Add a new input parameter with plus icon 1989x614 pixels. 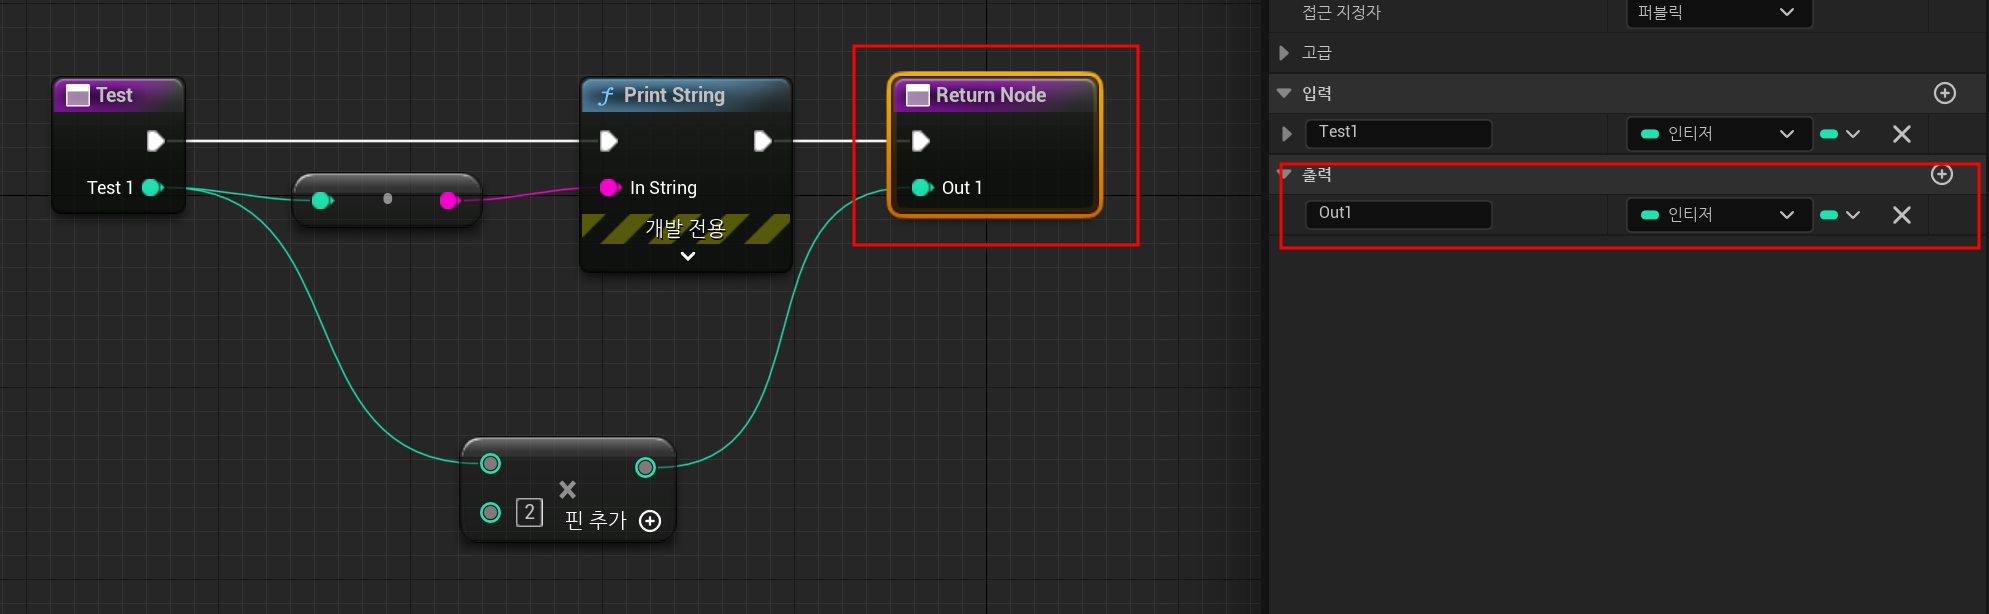[1945, 93]
